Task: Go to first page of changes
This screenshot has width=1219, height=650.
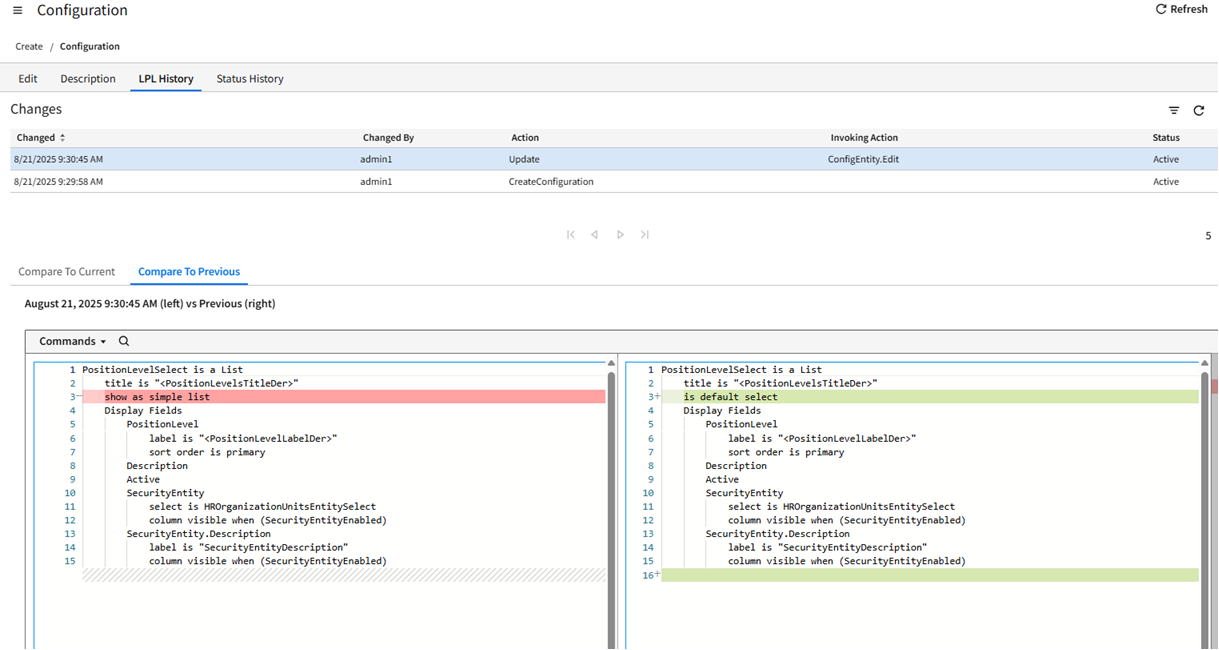Action: pos(571,235)
